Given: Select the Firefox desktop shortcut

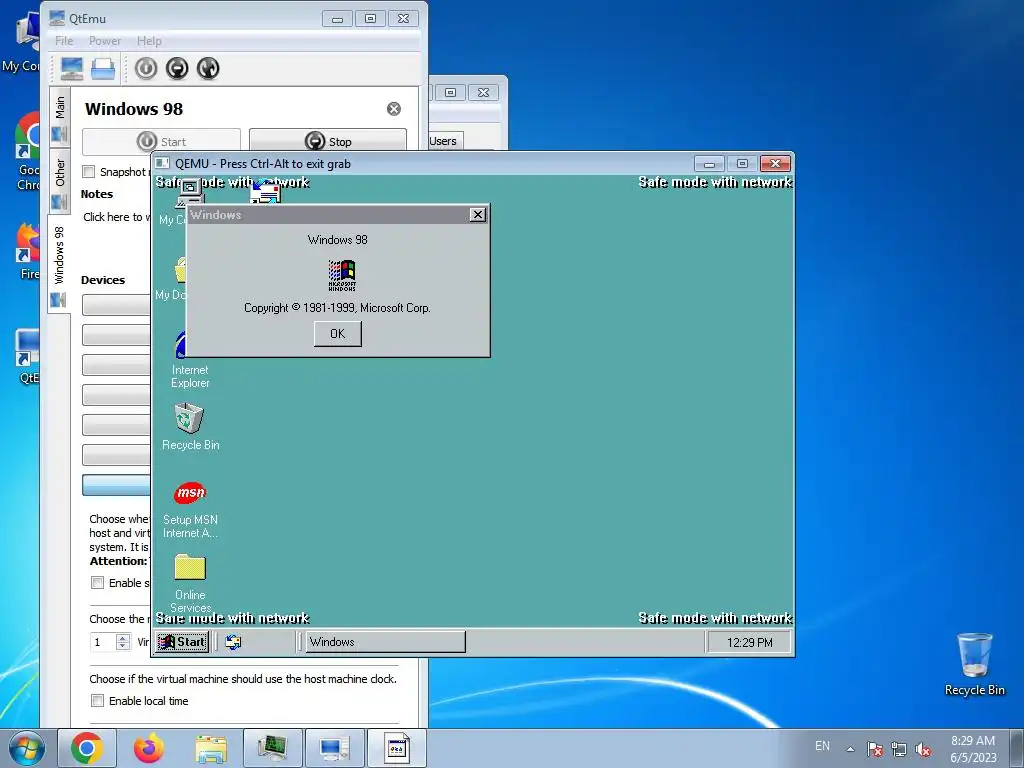Looking at the screenshot, I should (27, 251).
